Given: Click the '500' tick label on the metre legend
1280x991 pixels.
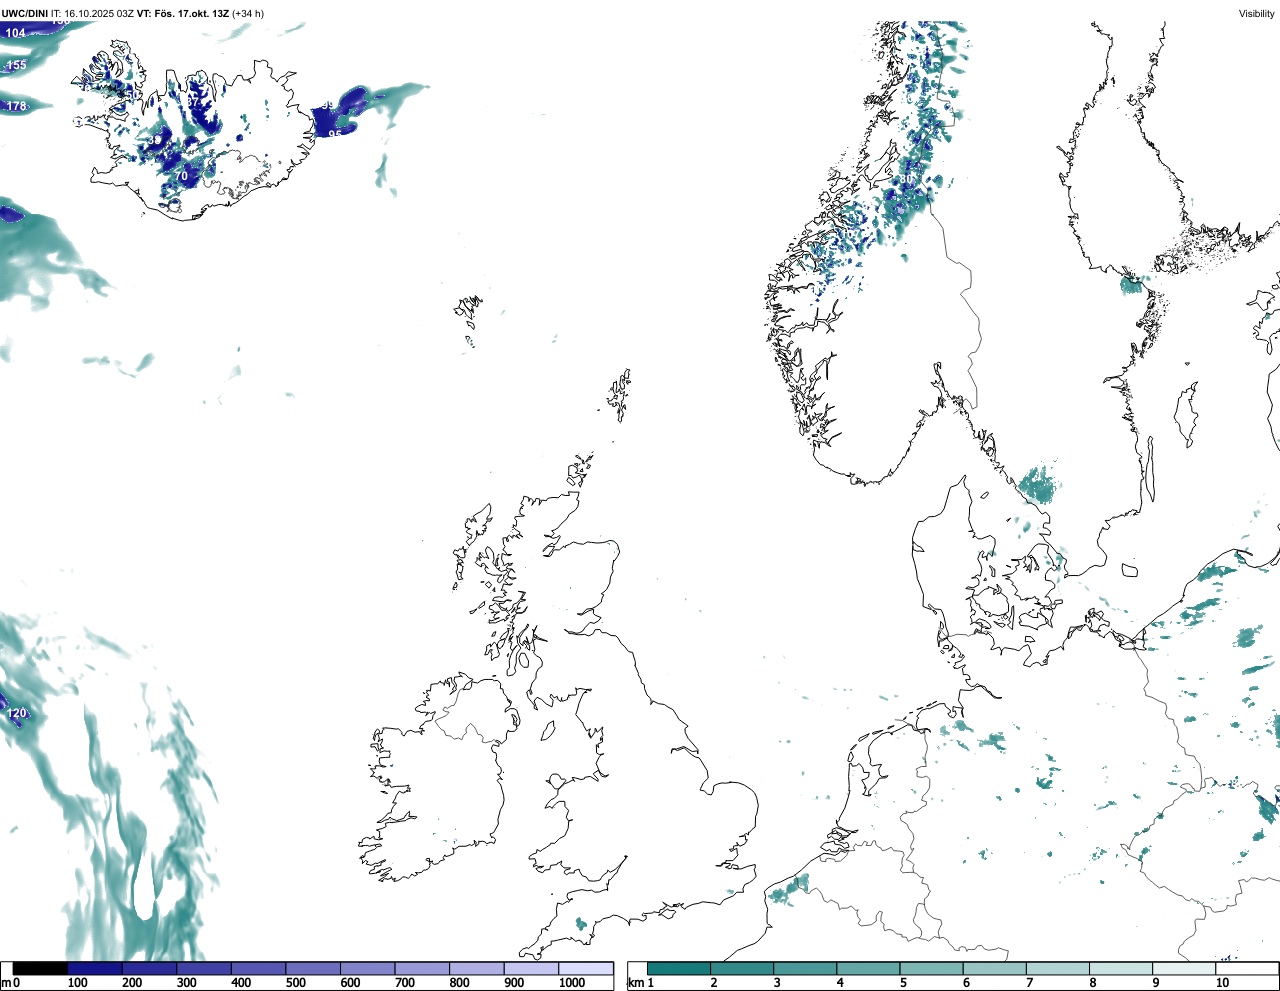Looking at the screenshot, I should pyautogui.click(x=295, y=983).
